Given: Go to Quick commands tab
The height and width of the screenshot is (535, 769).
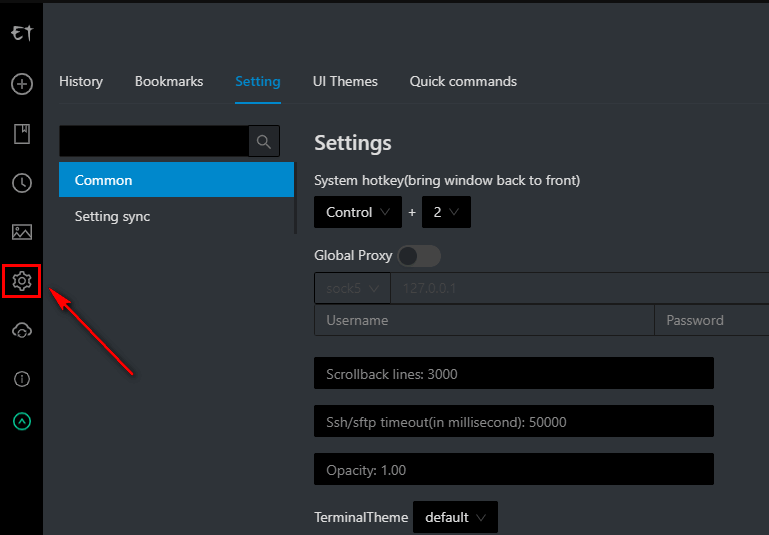Looking at the screenshot, I should coord(463,81).
